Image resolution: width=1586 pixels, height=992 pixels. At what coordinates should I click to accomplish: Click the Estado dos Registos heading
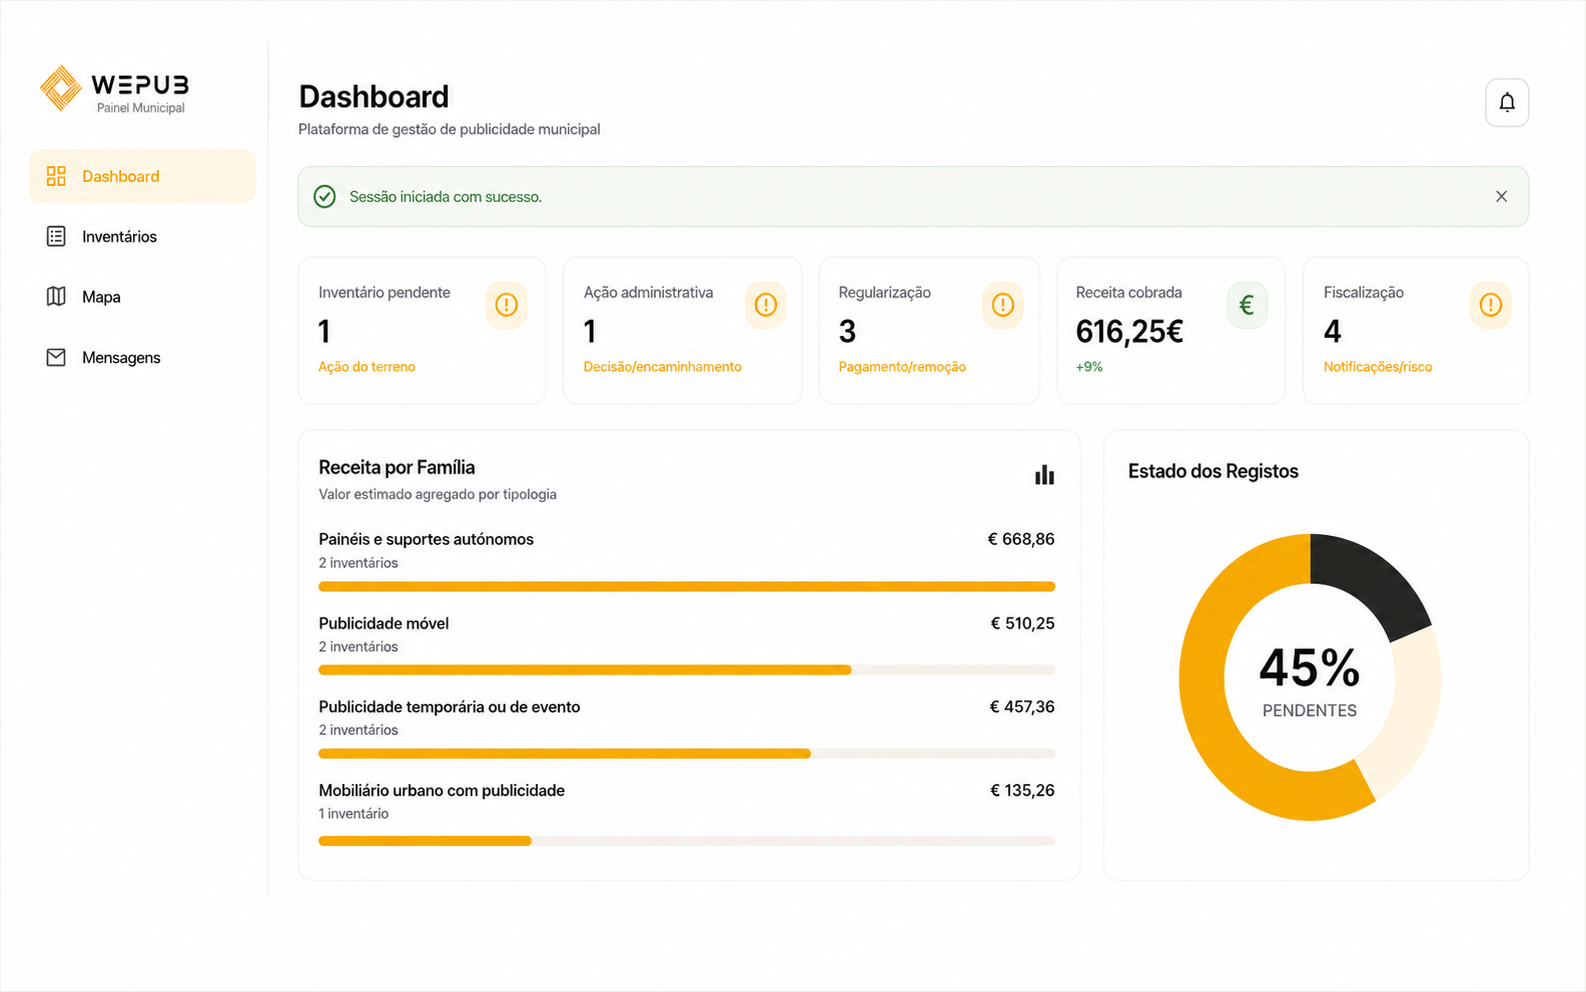[x=1213, y=471]
